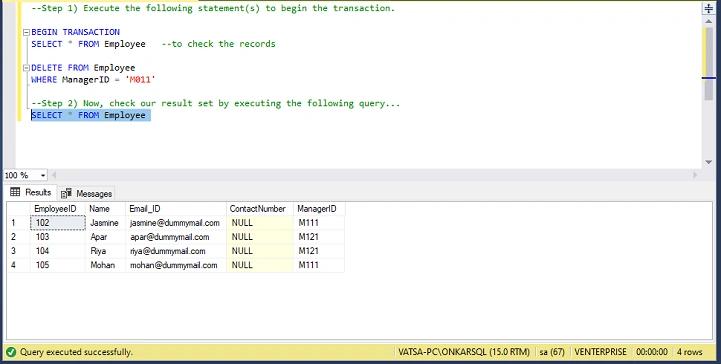Select cell with EmployeeID 103

[x=57, y=237]
